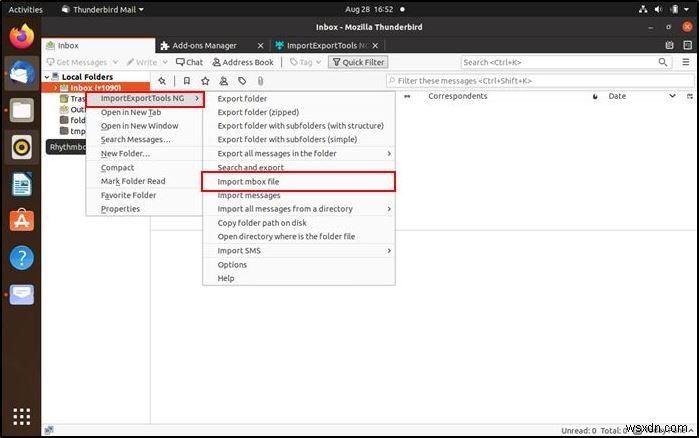
Task: Open Thunderbird Mail app menu arrow
Action: [141, 9]
